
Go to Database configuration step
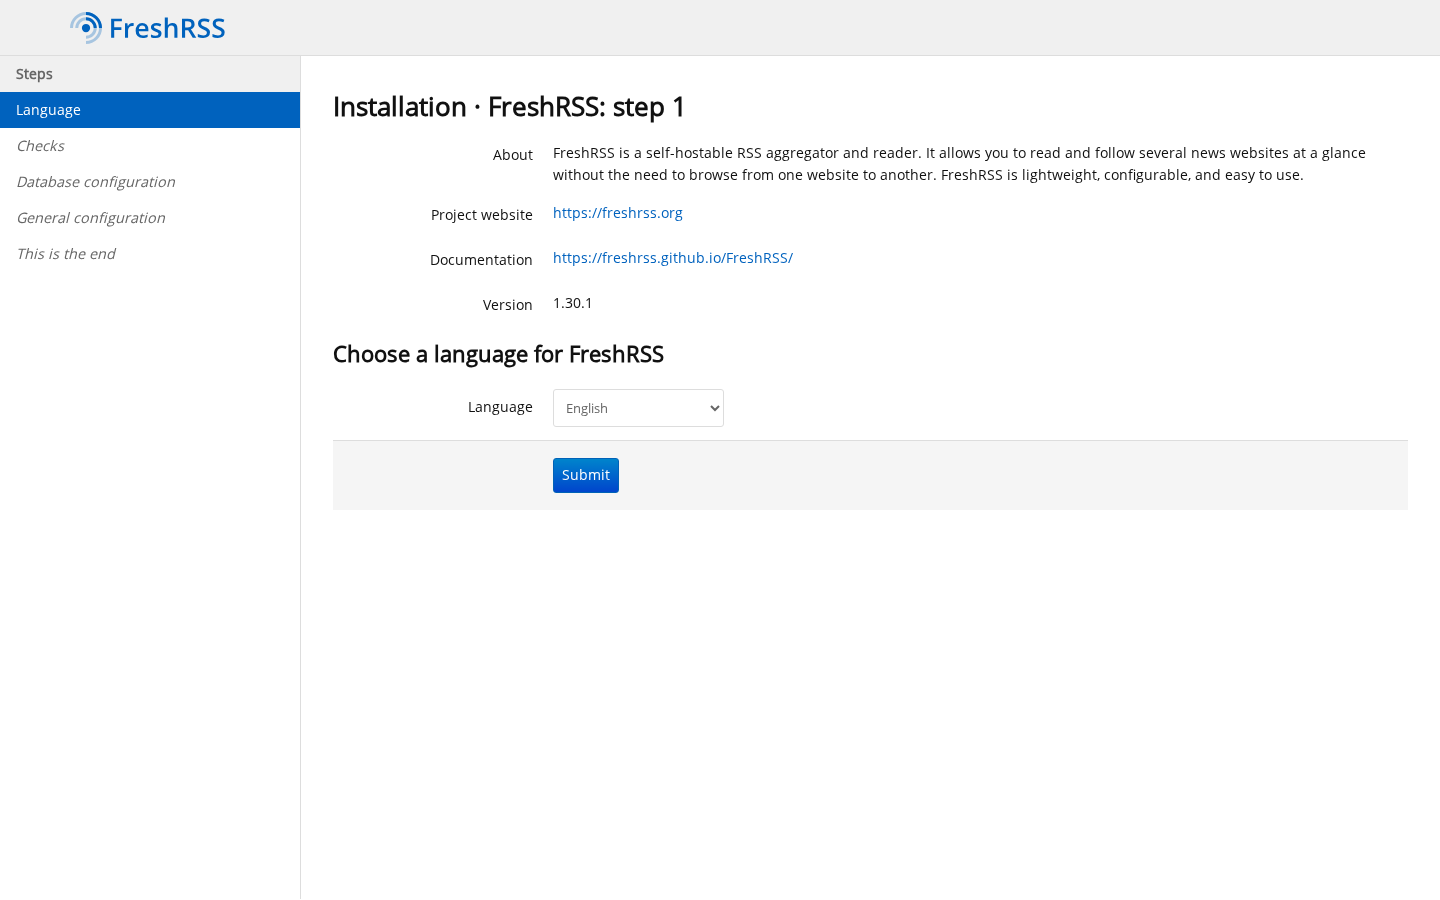(x=150, y=182)
